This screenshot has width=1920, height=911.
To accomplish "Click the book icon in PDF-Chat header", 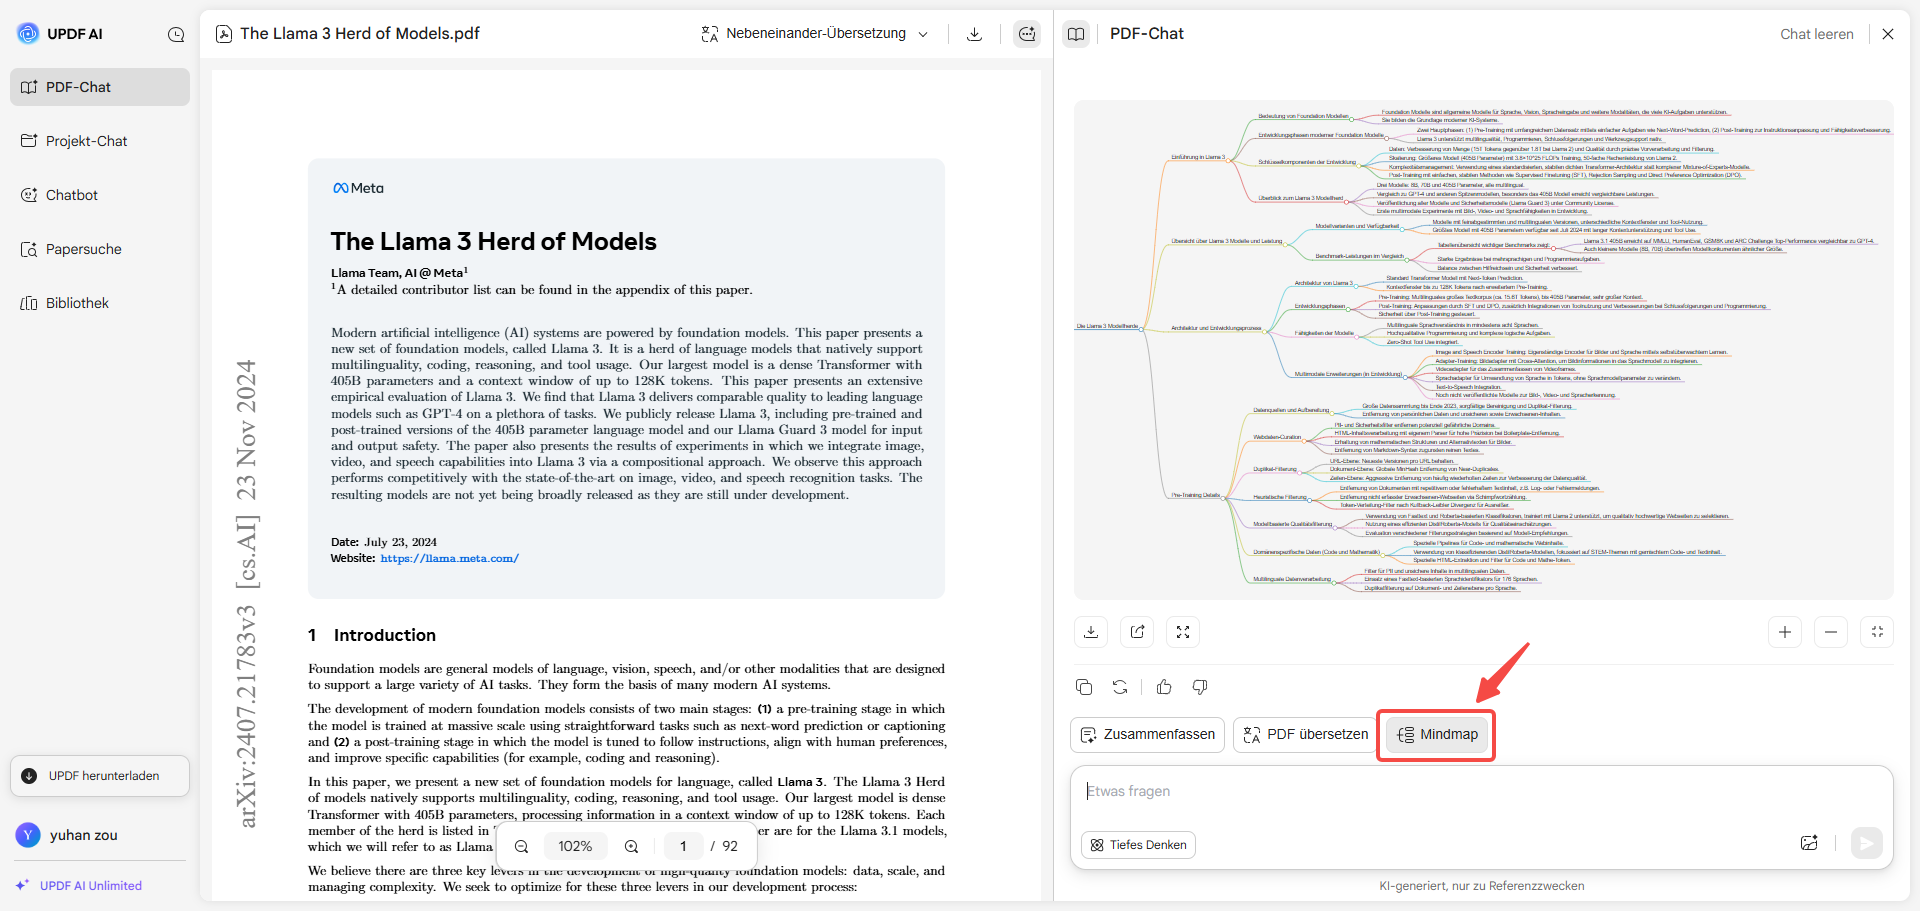I will 1076,34.
